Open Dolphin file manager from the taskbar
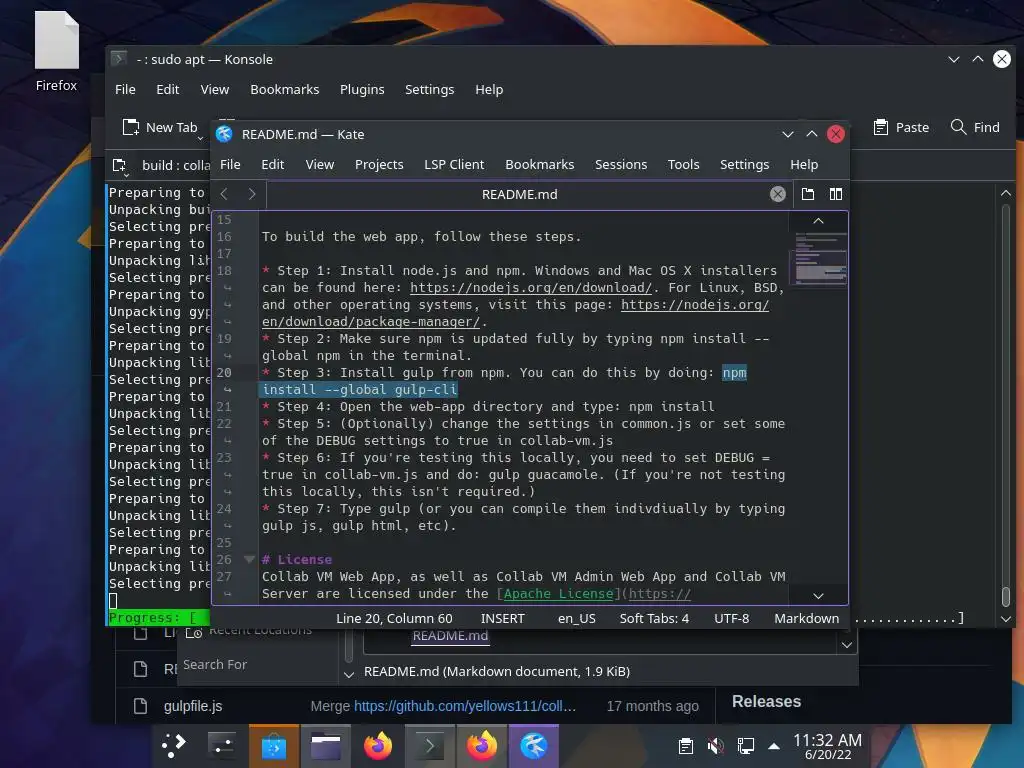Screen dimensions: 1024x768 point(325,745)
